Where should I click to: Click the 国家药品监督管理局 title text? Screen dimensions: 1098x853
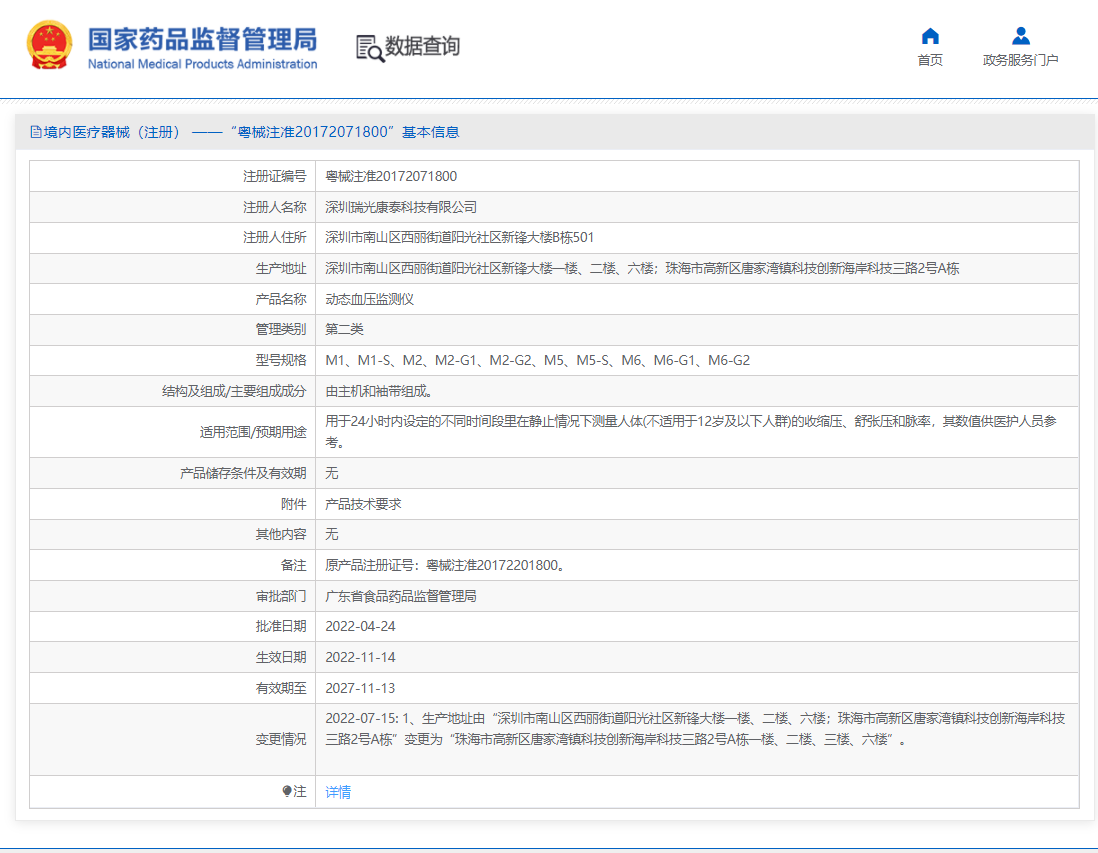coord(202,39)
